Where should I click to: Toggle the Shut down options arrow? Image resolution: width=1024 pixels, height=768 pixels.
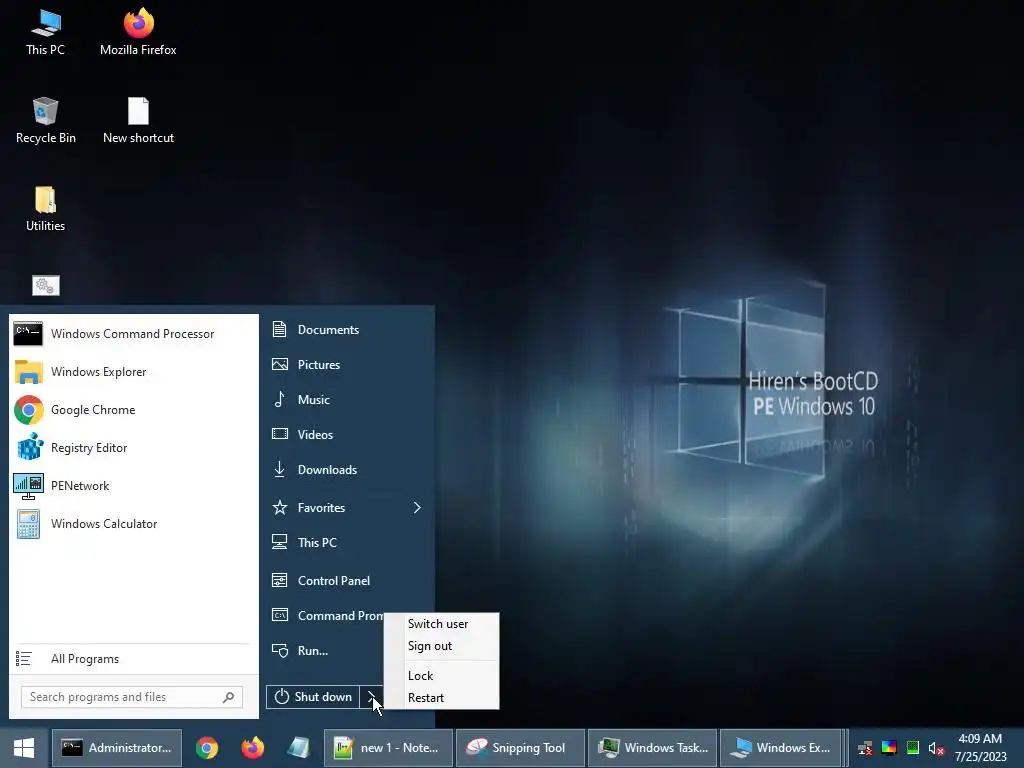[372, 697]
